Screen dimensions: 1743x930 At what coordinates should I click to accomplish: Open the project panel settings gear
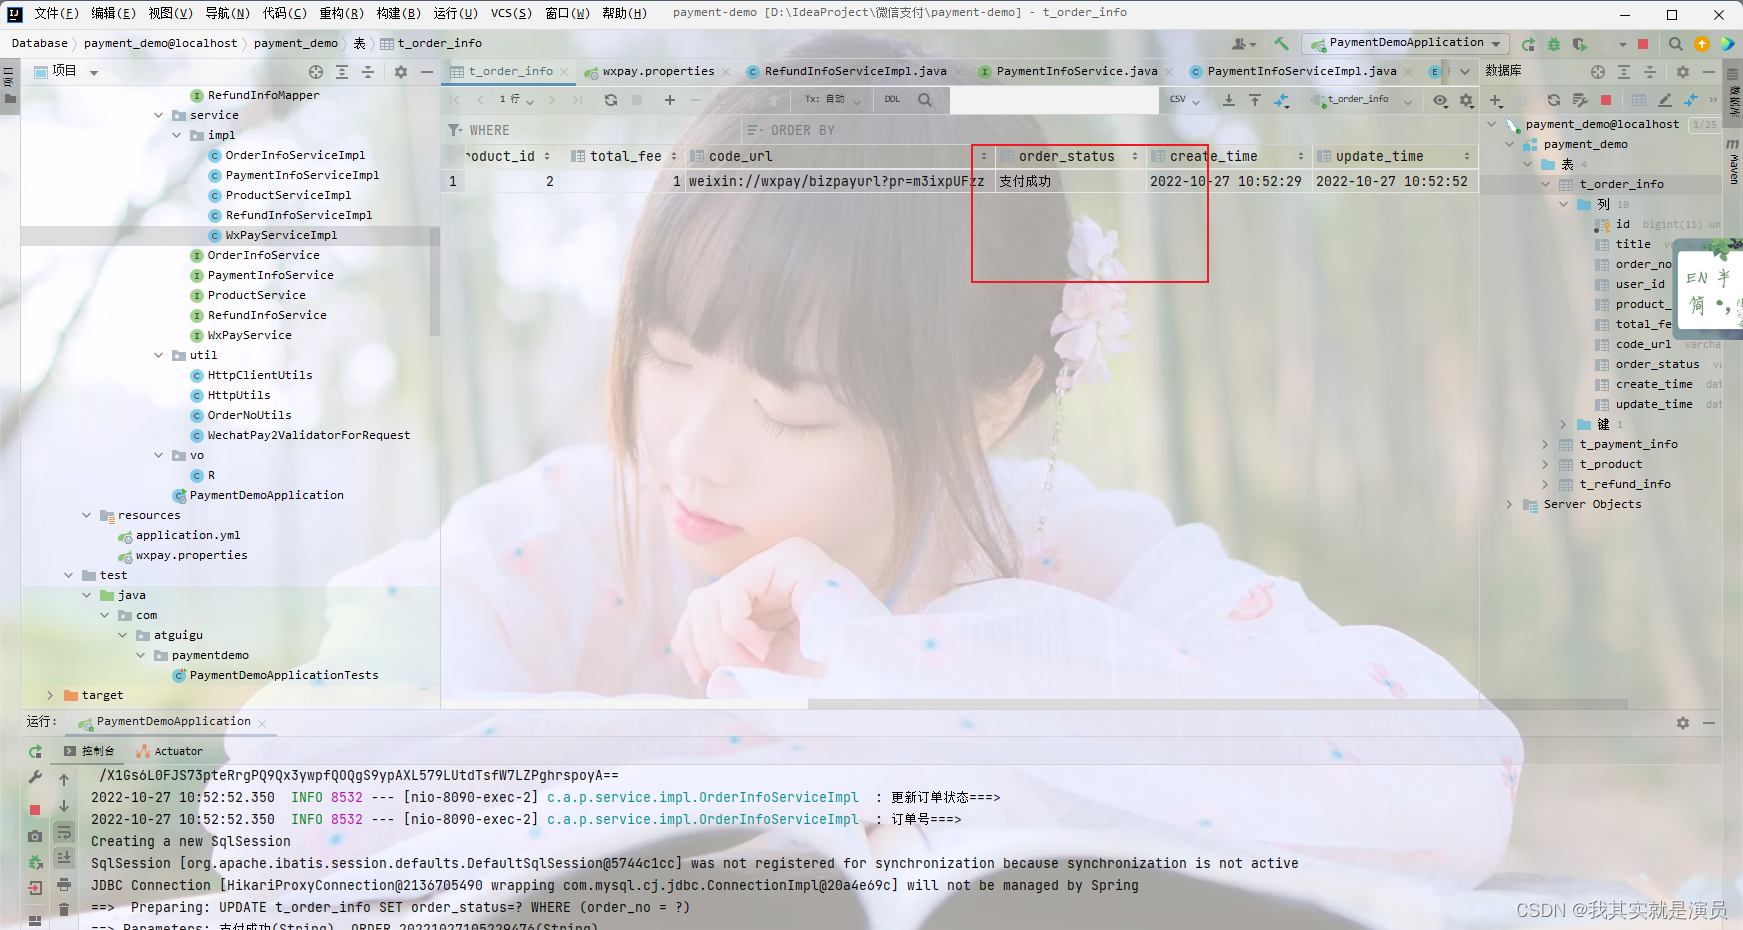pyautogui.click(x=401, y=72)
